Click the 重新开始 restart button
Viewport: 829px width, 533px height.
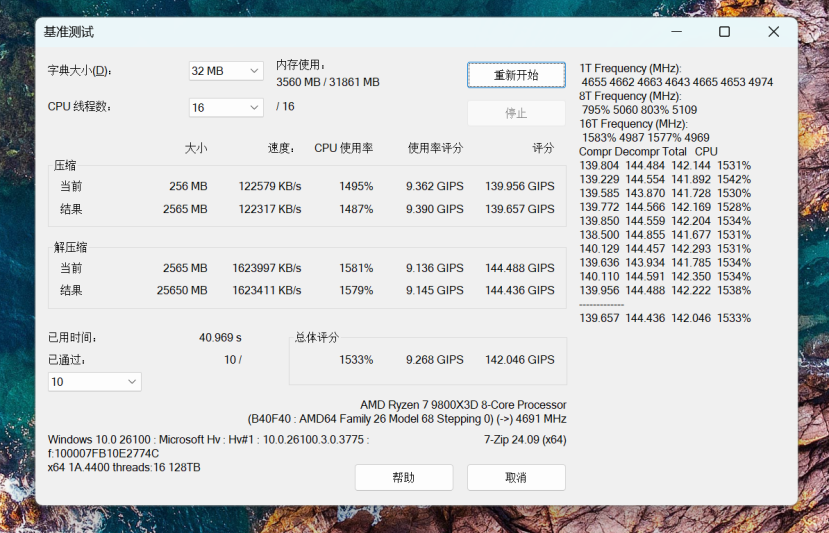coord(516,75)
